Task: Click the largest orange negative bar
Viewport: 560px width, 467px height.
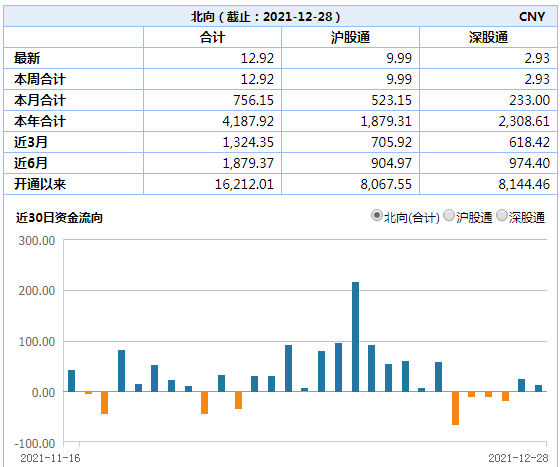Action: pos(455,408)
